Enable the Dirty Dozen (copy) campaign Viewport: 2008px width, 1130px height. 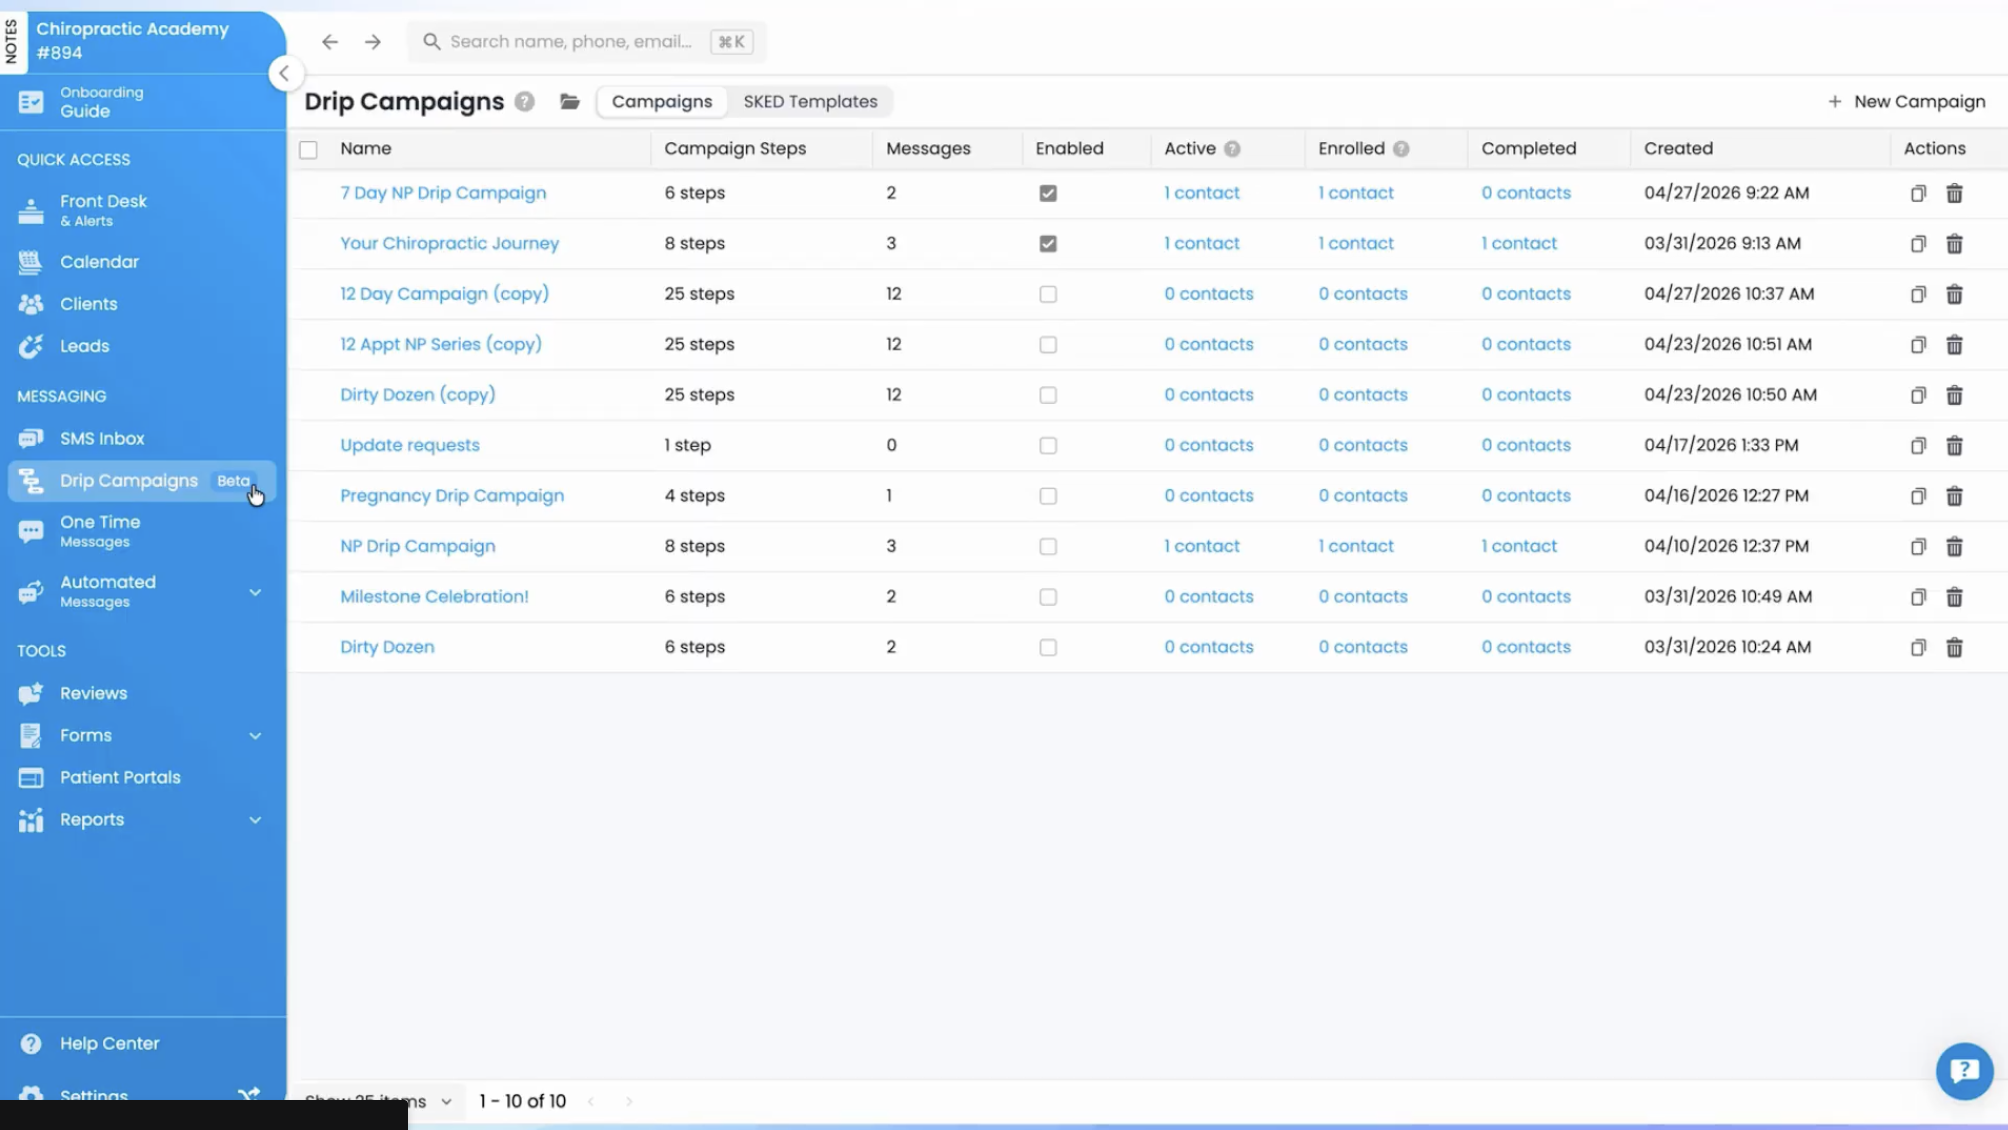[x=1047, y=395]
